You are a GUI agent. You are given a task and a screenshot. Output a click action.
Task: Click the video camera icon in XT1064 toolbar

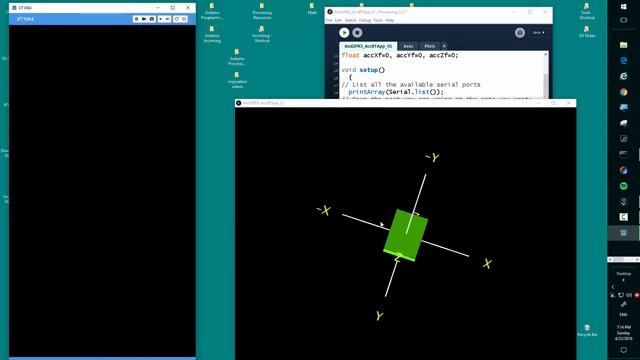click(144, 19)
